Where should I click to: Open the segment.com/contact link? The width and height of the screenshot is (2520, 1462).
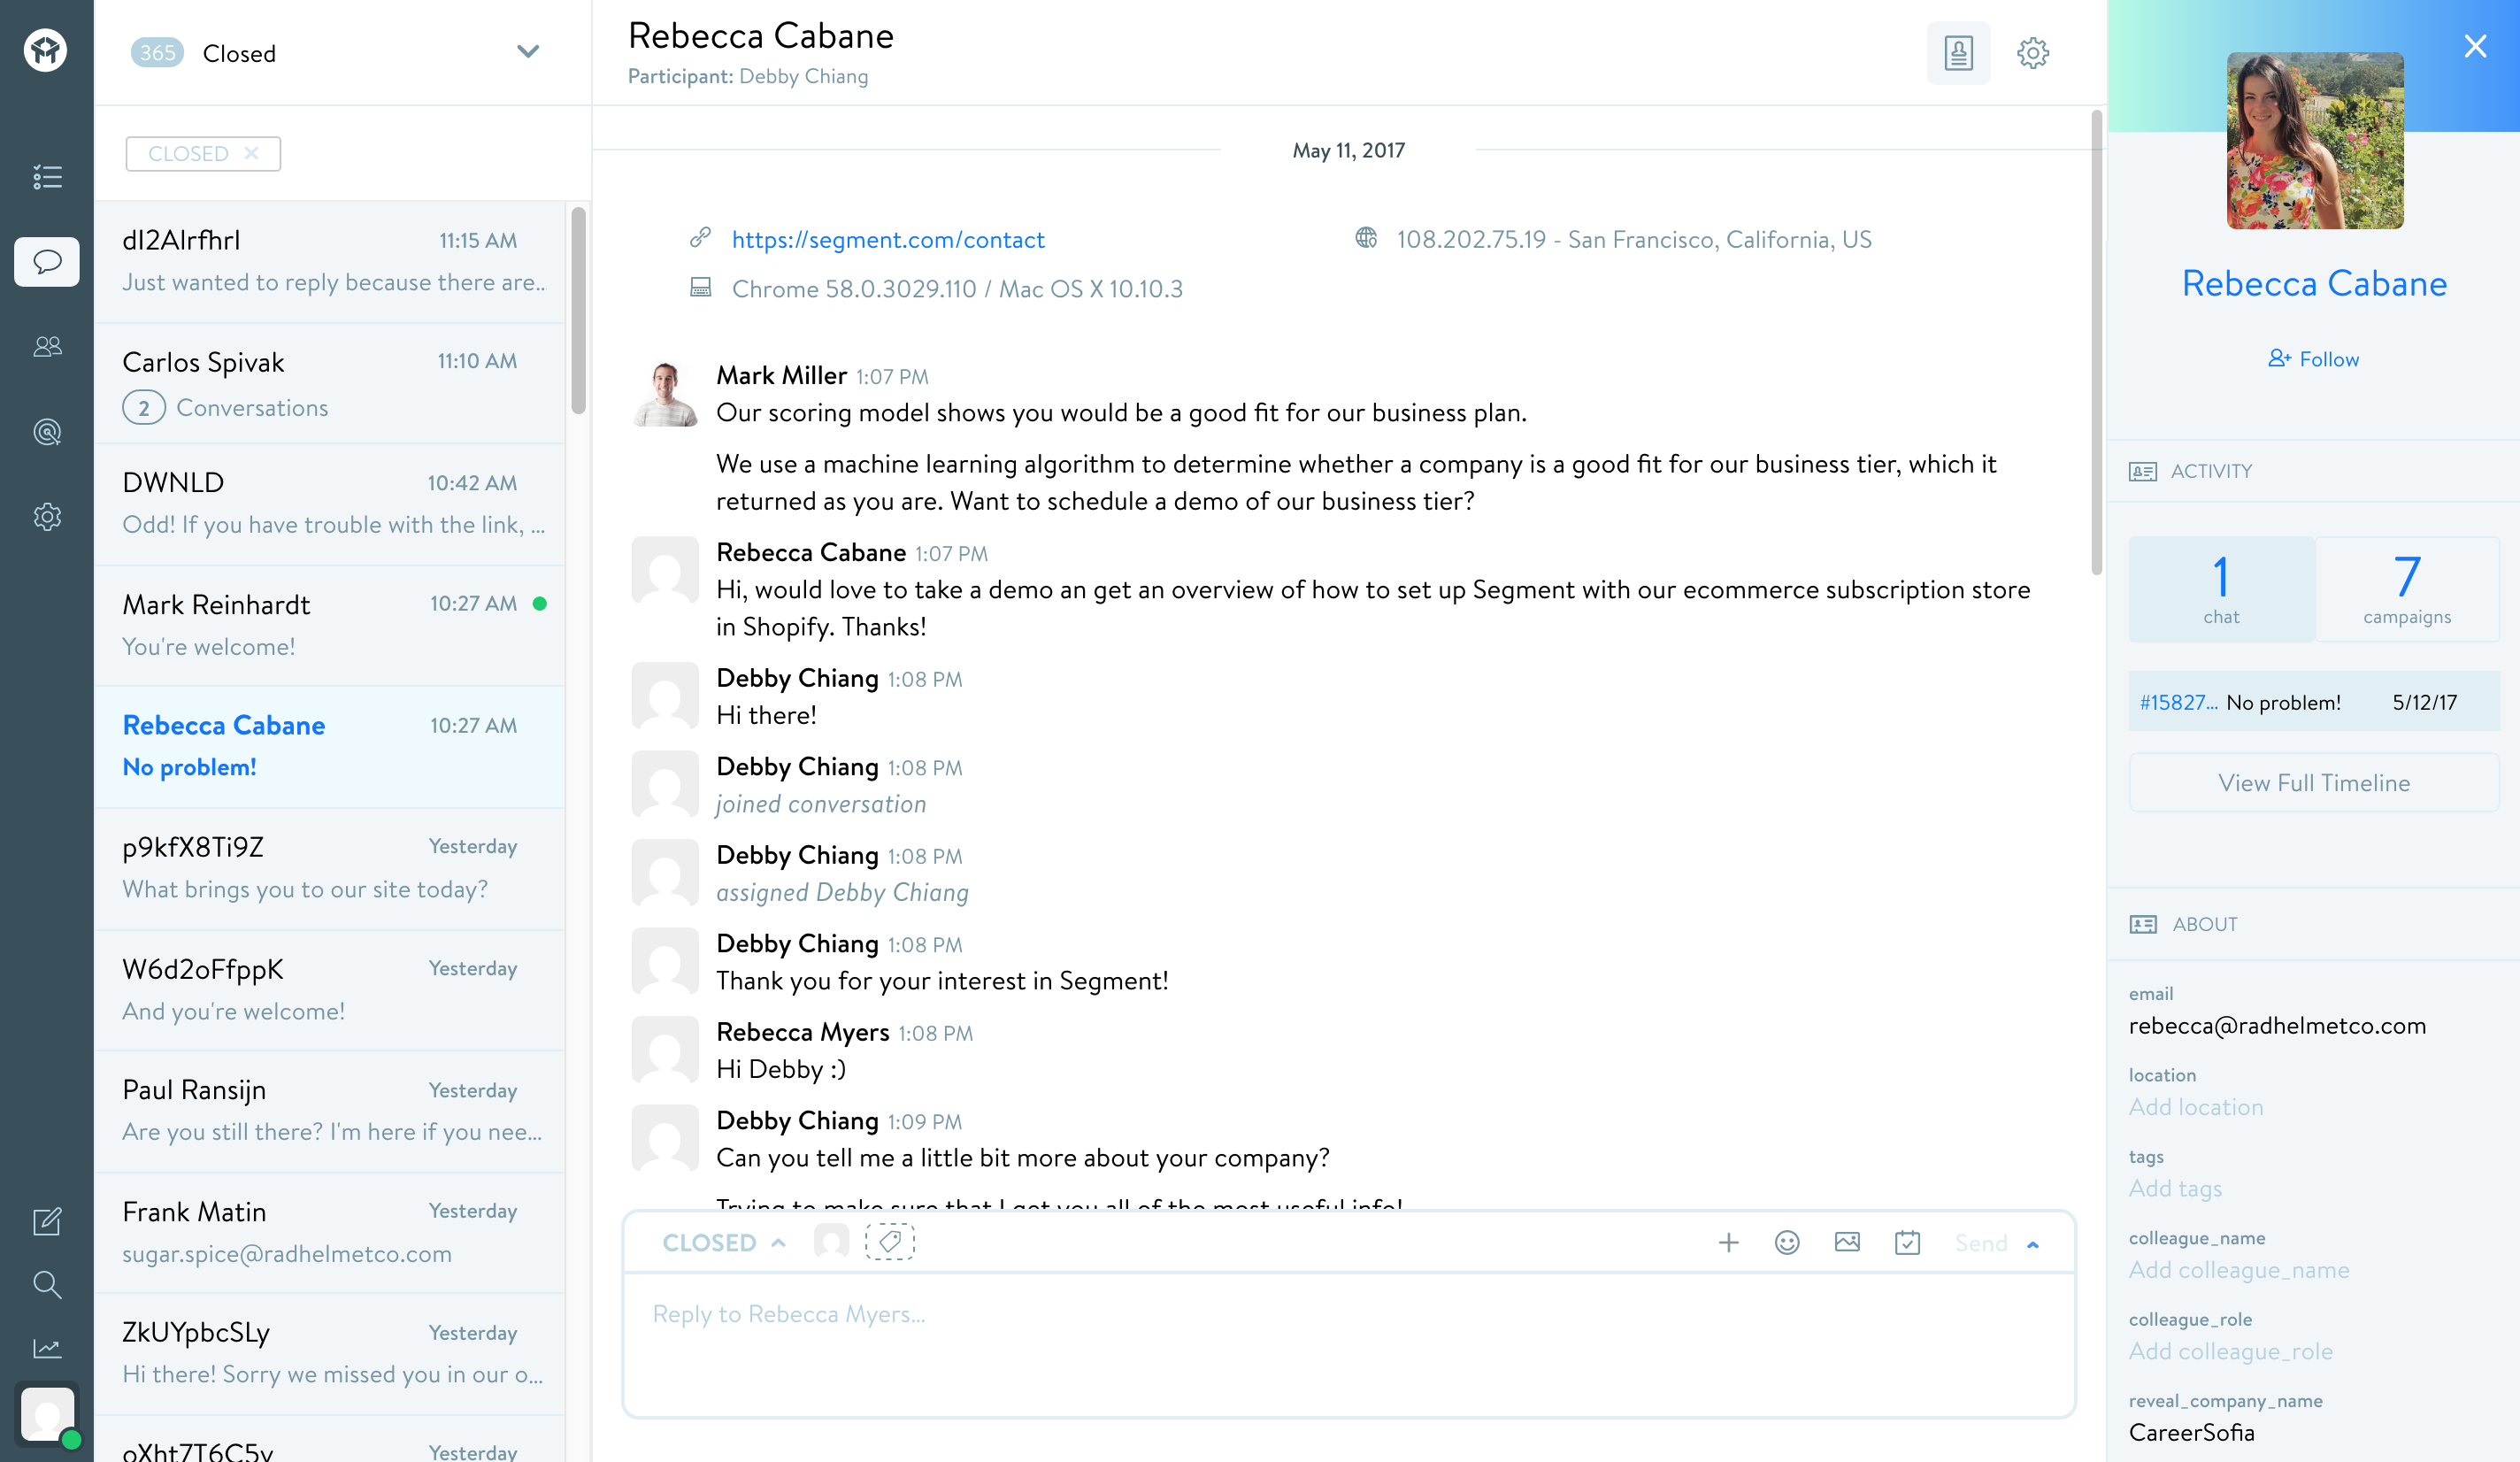tap(888, 239)
